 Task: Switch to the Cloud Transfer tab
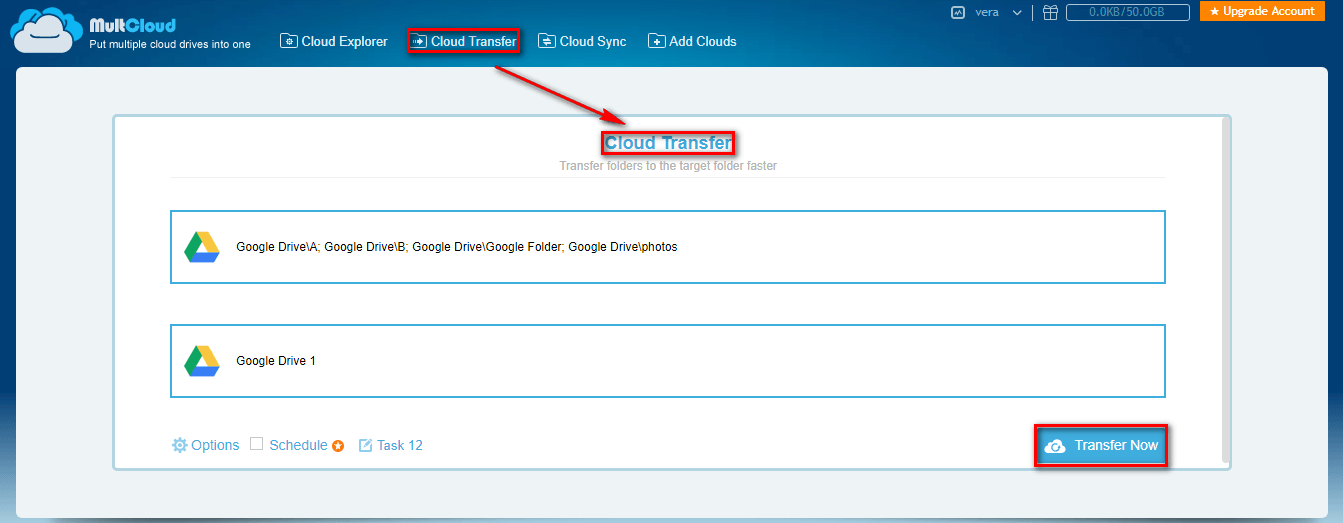coord(464,41)
